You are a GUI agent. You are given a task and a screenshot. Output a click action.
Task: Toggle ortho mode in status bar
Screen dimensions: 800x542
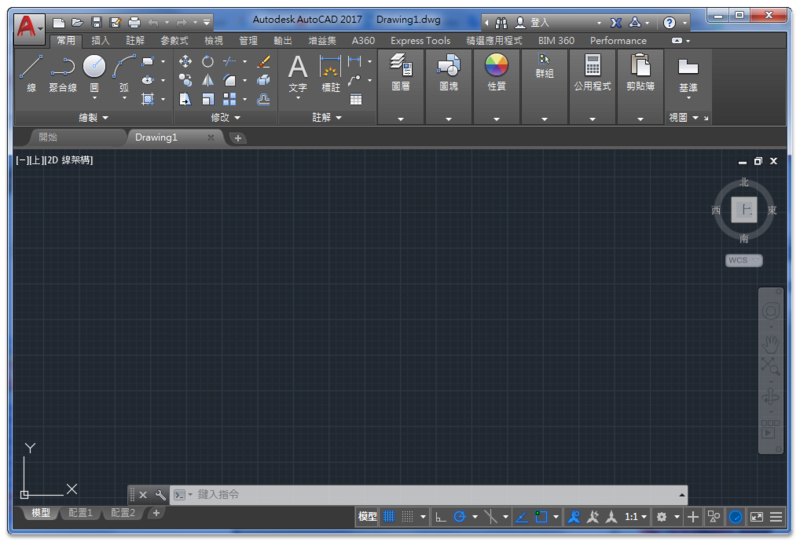(x=441, y=517)
